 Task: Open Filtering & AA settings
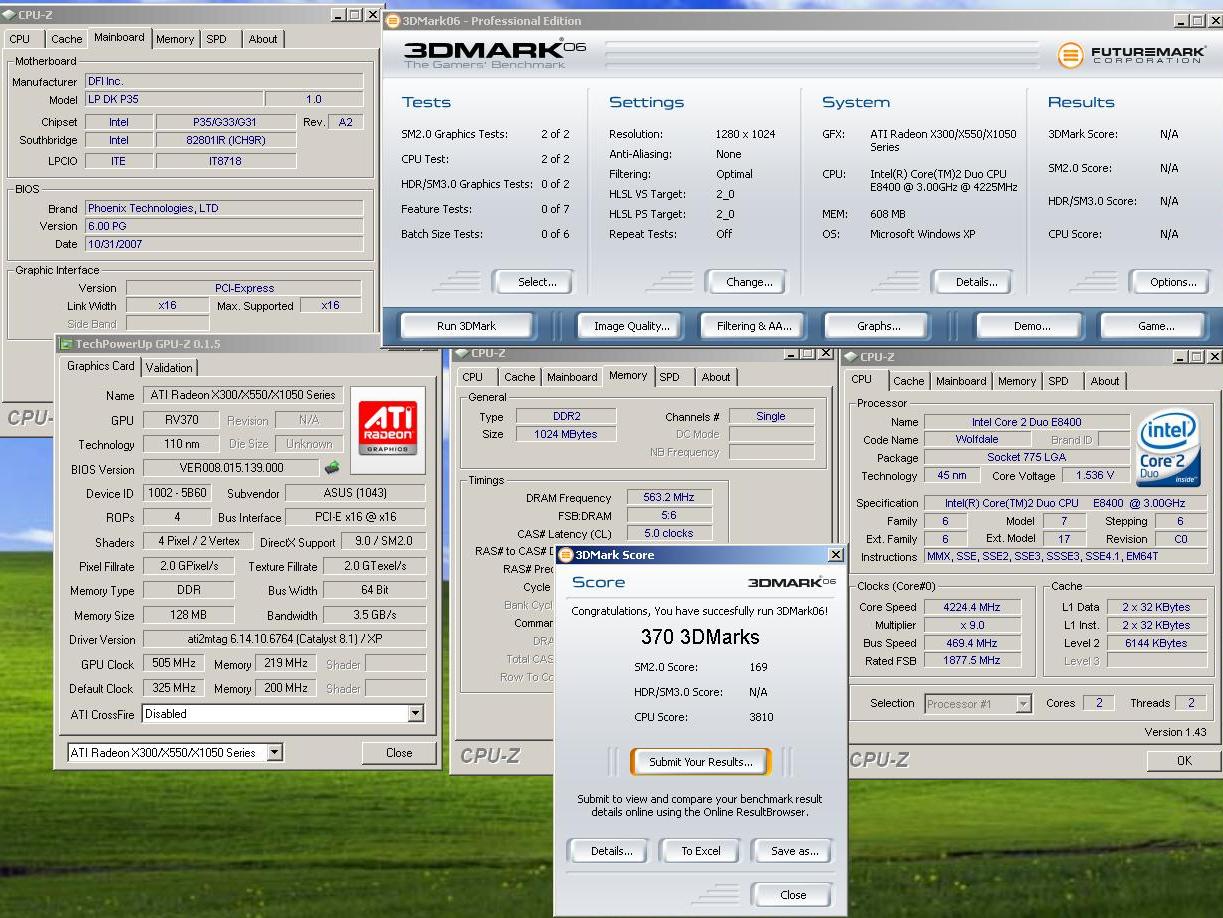754,326
